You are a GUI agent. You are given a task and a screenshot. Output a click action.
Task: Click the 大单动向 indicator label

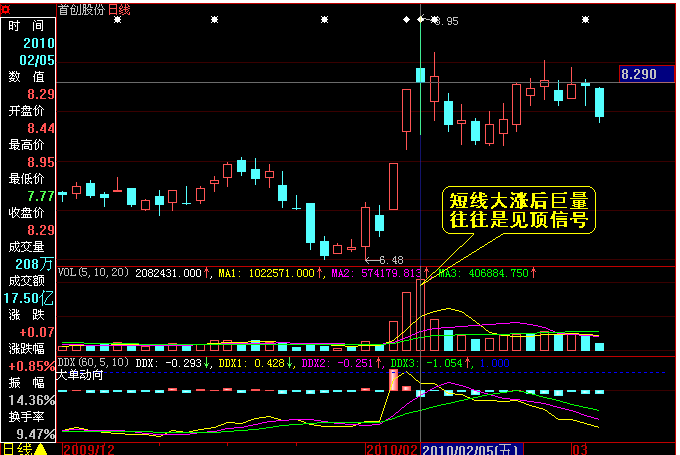pyautogui.click(x=80, y=375)
